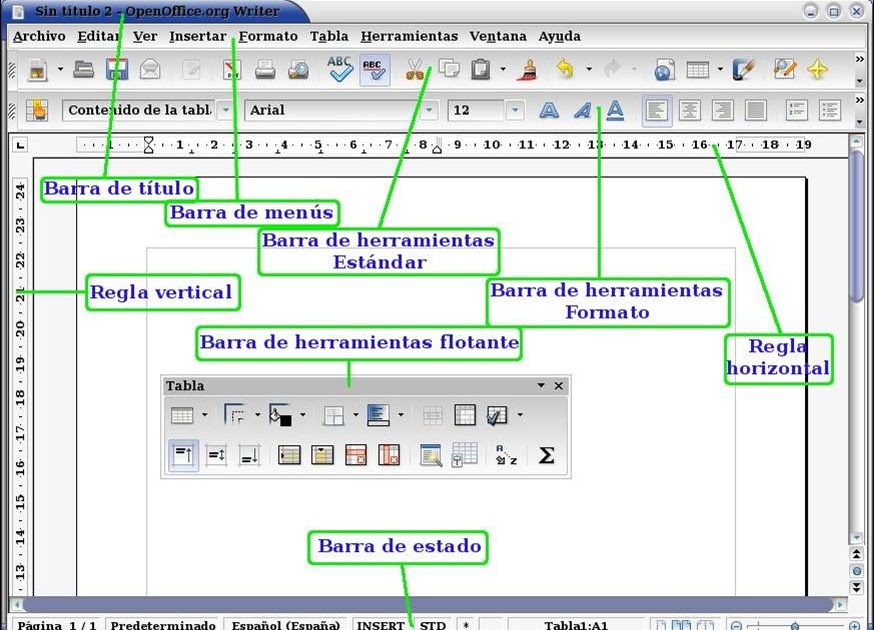Click the Paste clipboard icon
The height and width of the screenshot is (630, 874).
click(x=480, y=70)
